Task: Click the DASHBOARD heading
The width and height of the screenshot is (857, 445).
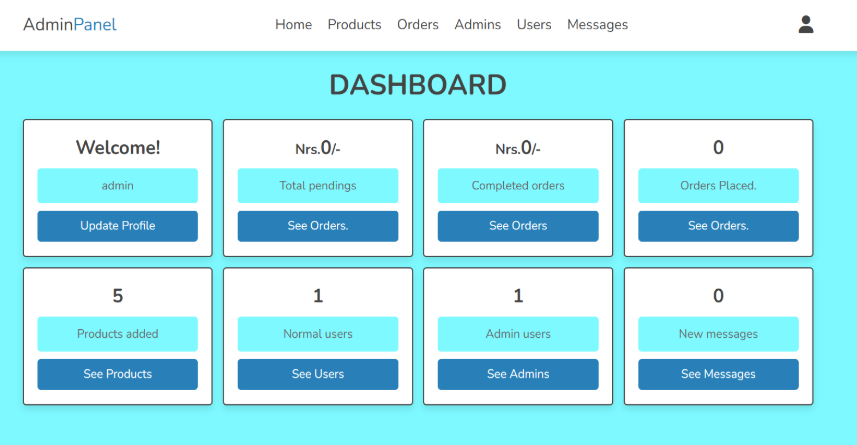Action: pos(418,86)
